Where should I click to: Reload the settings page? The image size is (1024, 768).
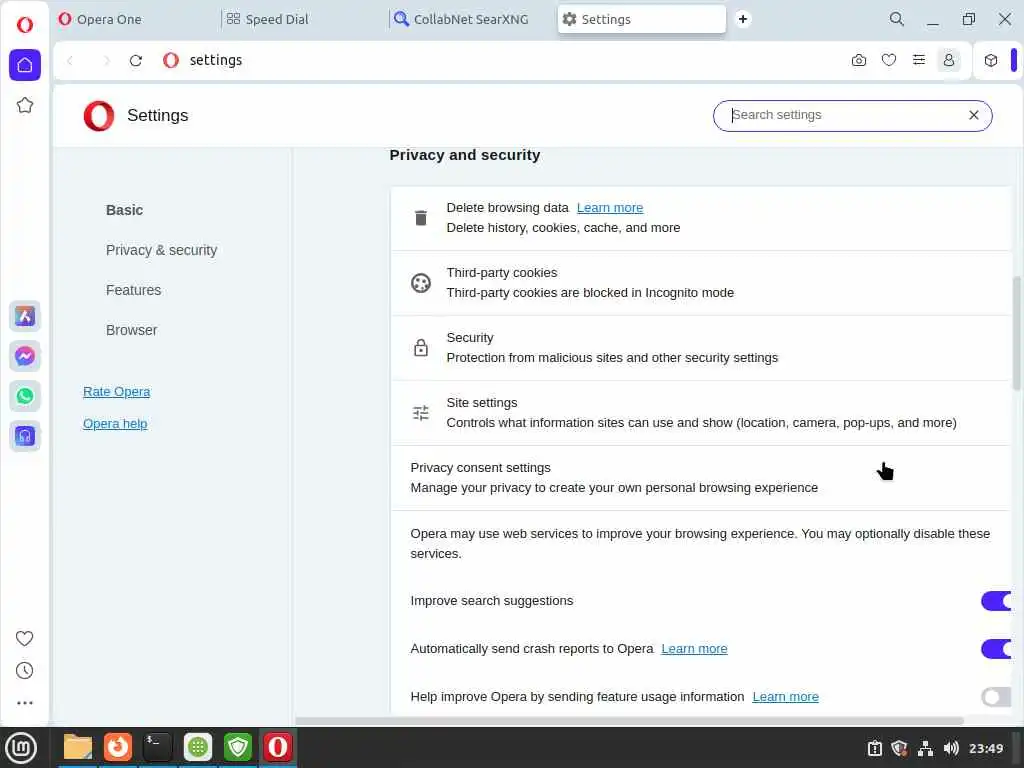(136, 60)
